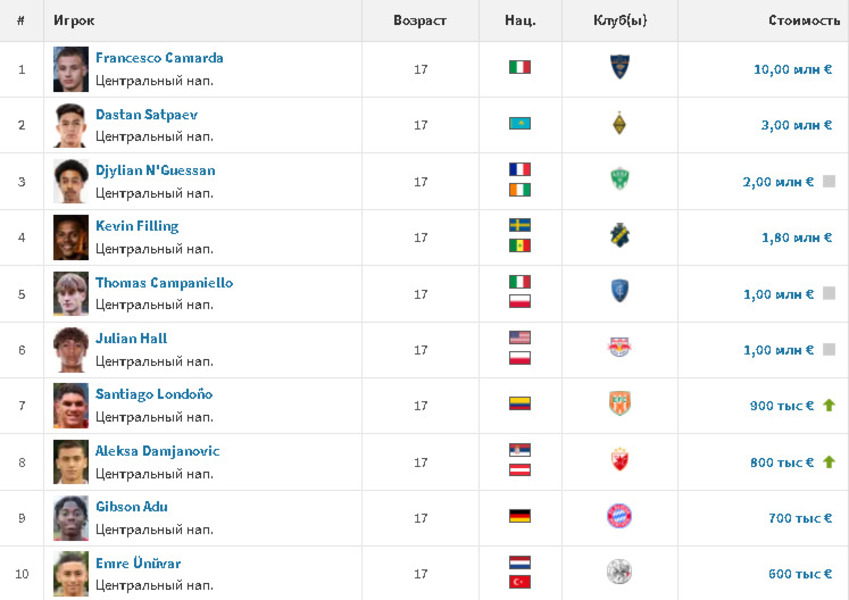Click the Bayern Munich crest next to Gibson Adu
849x600 pixels.
620,517
